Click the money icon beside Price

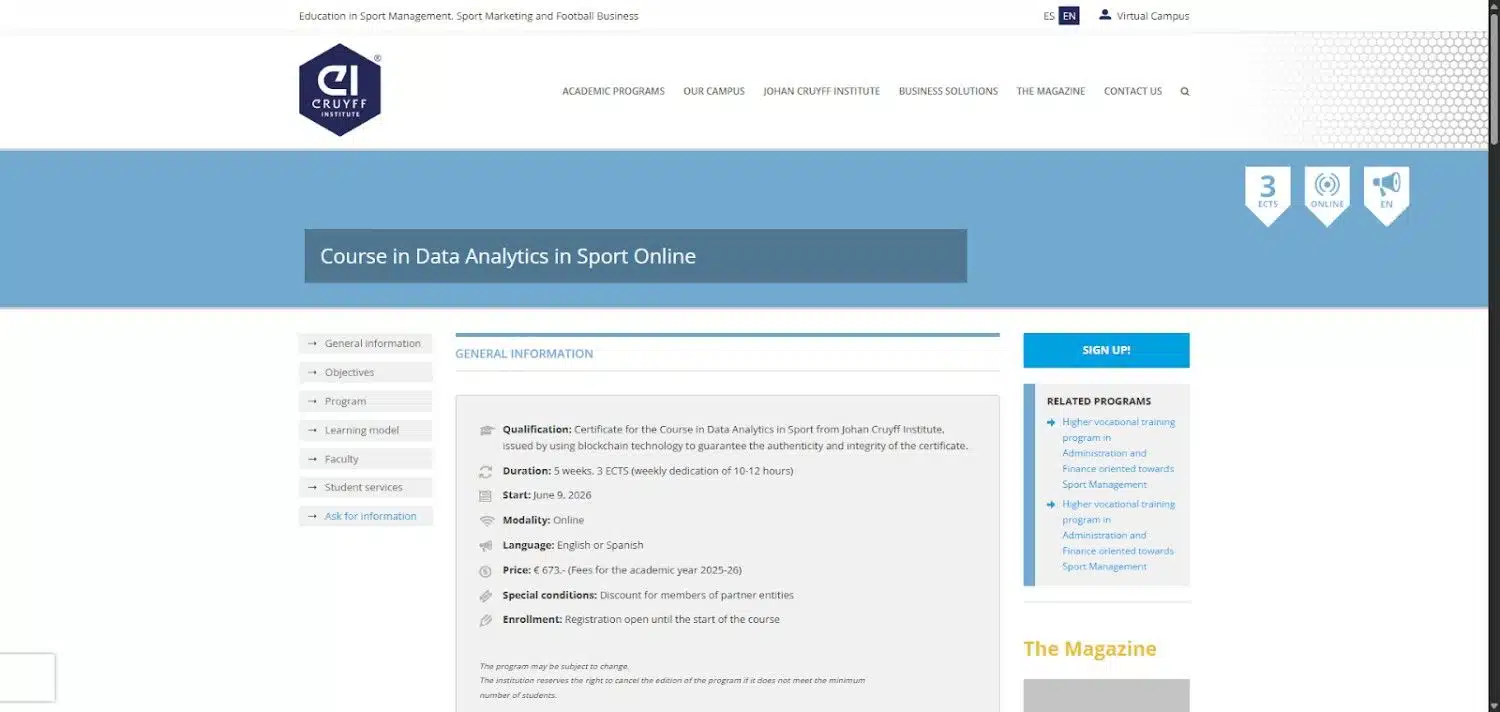tap(486, 570)
